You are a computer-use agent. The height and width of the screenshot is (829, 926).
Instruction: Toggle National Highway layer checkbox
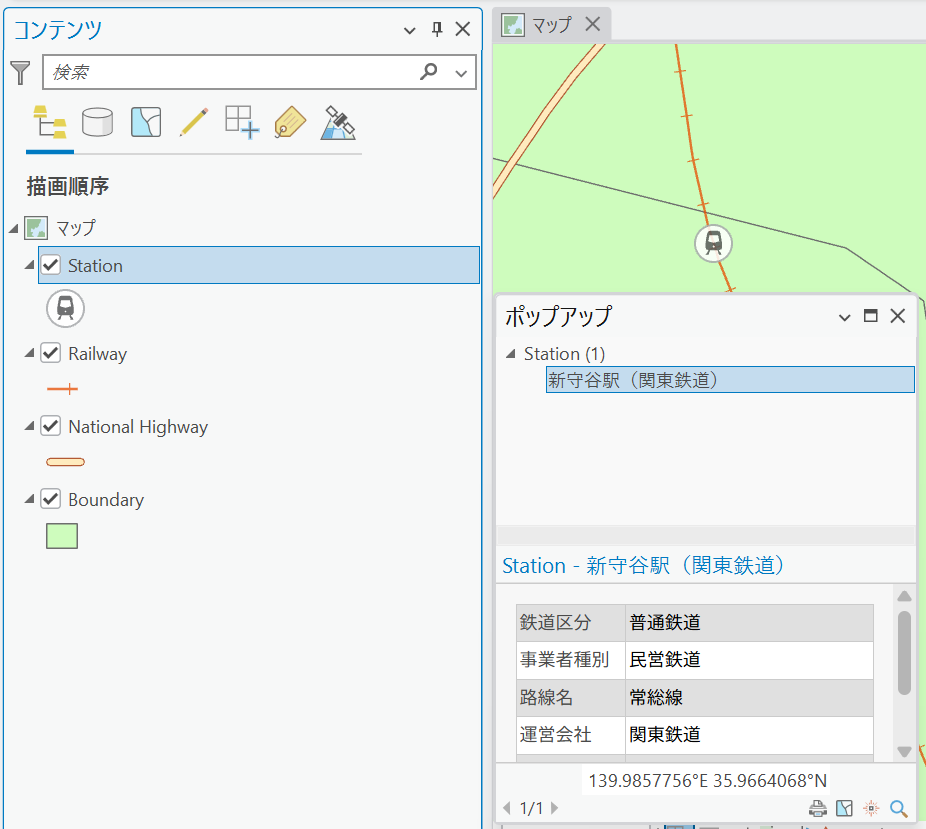[51, 426]
